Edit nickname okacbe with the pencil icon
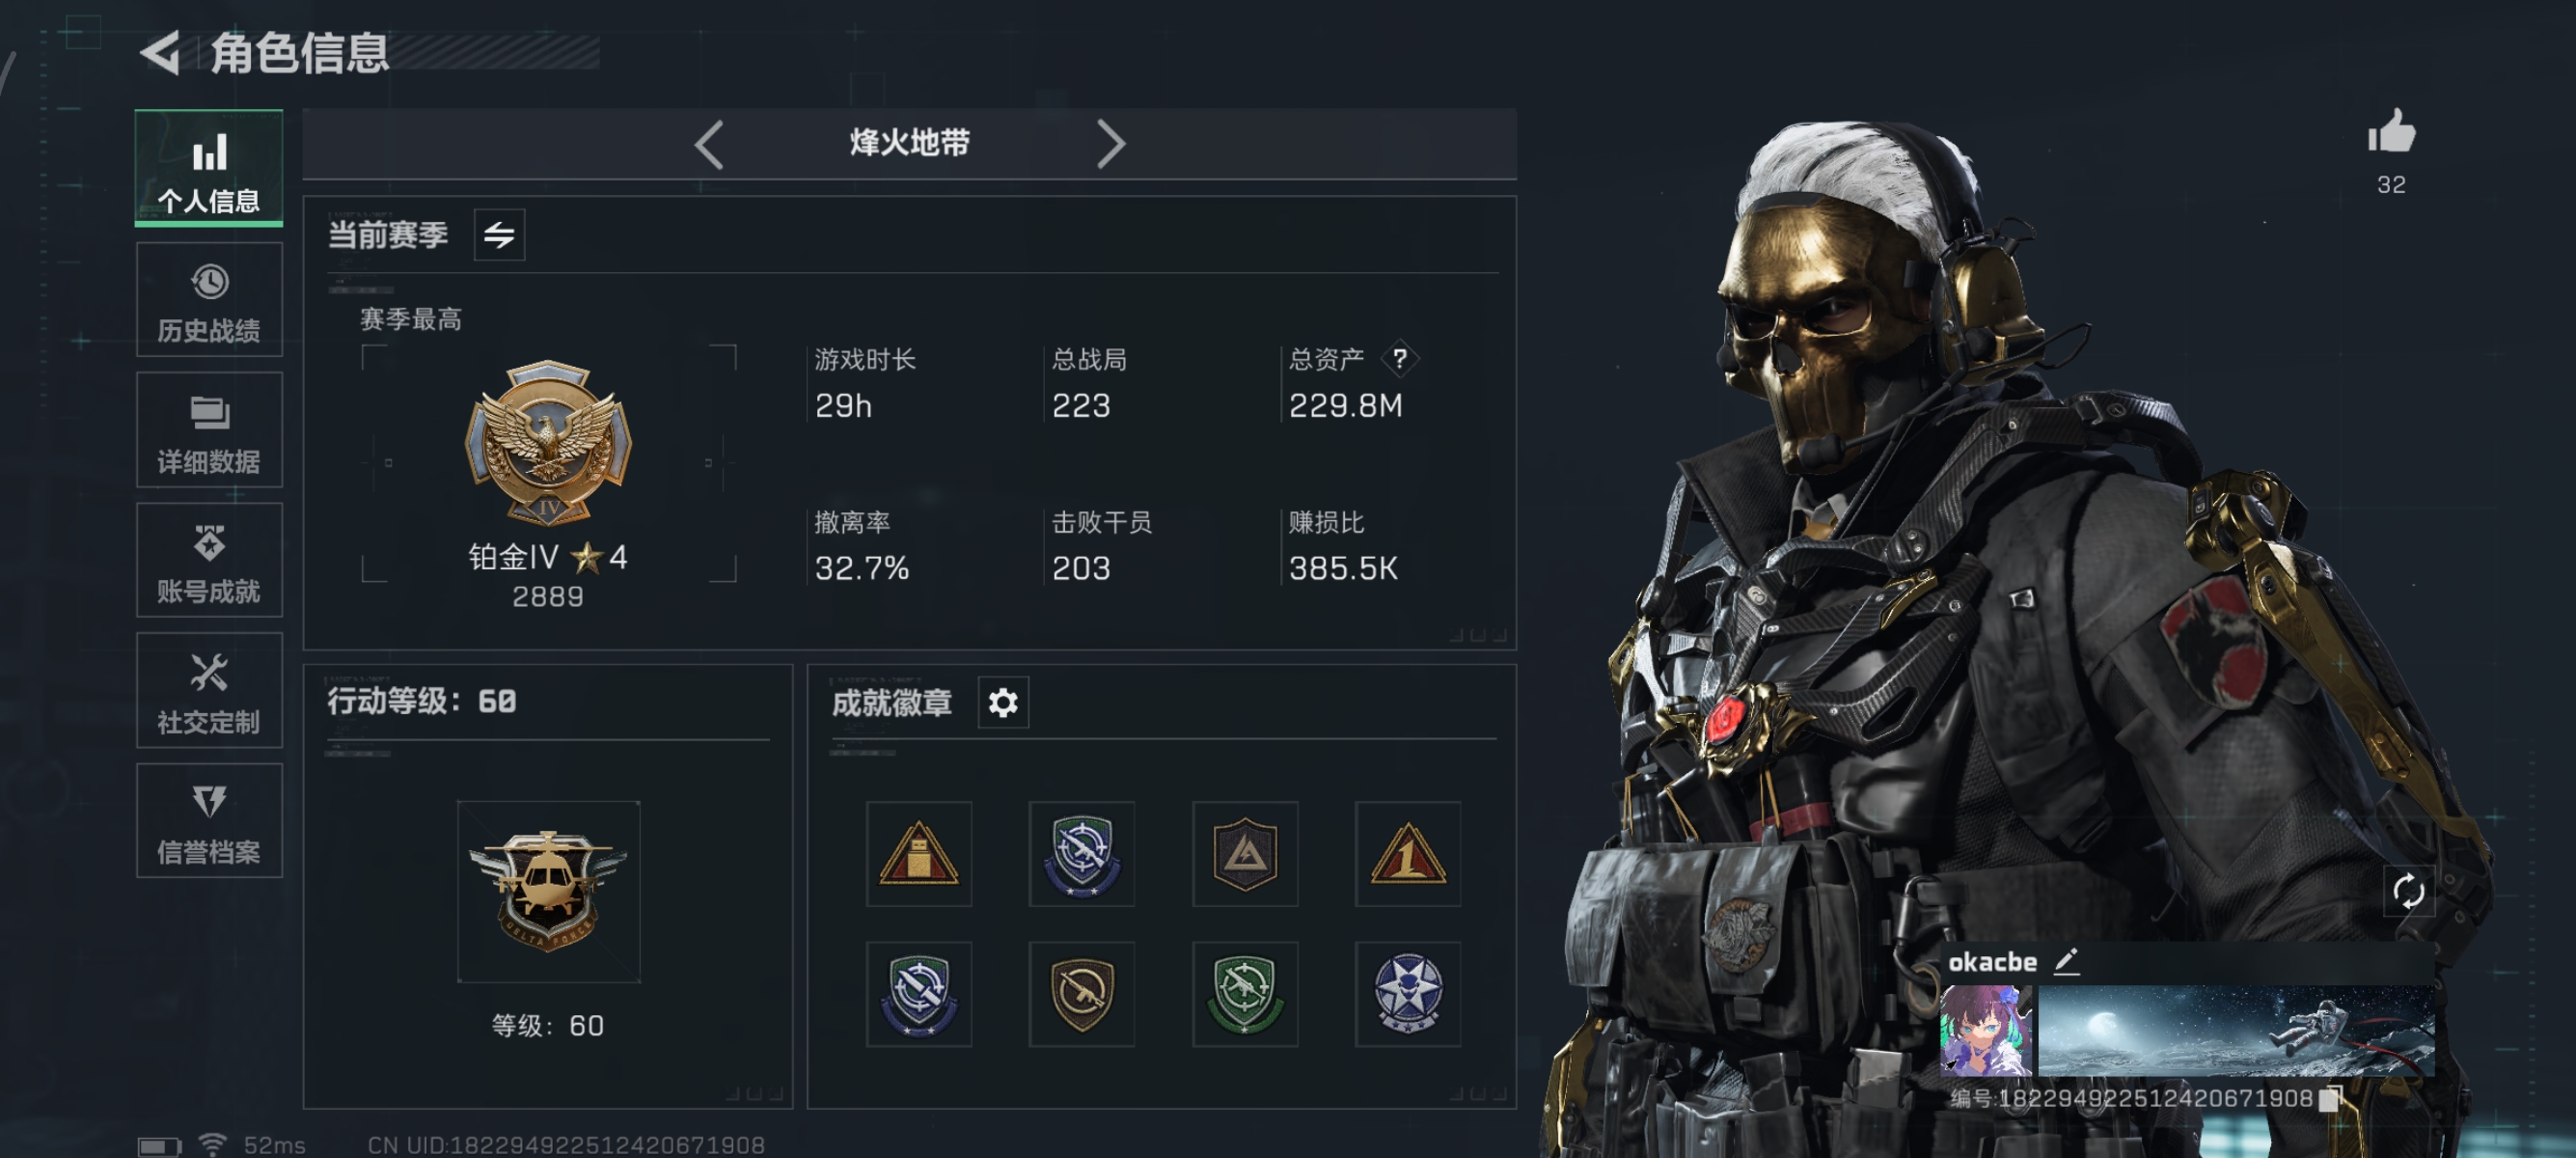The height and width of the screenshot is (1158, 2576). (x=2067, y=961)
